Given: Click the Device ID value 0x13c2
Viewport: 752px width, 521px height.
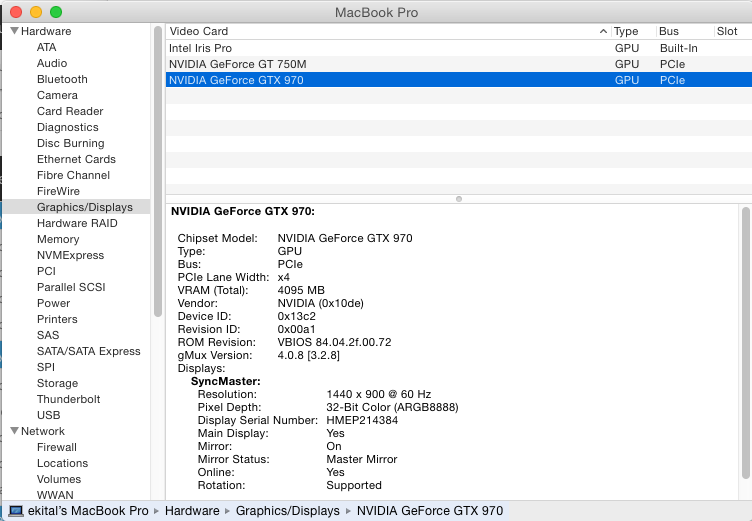Looking at the screenshot, I should click(x=296, y=316).
